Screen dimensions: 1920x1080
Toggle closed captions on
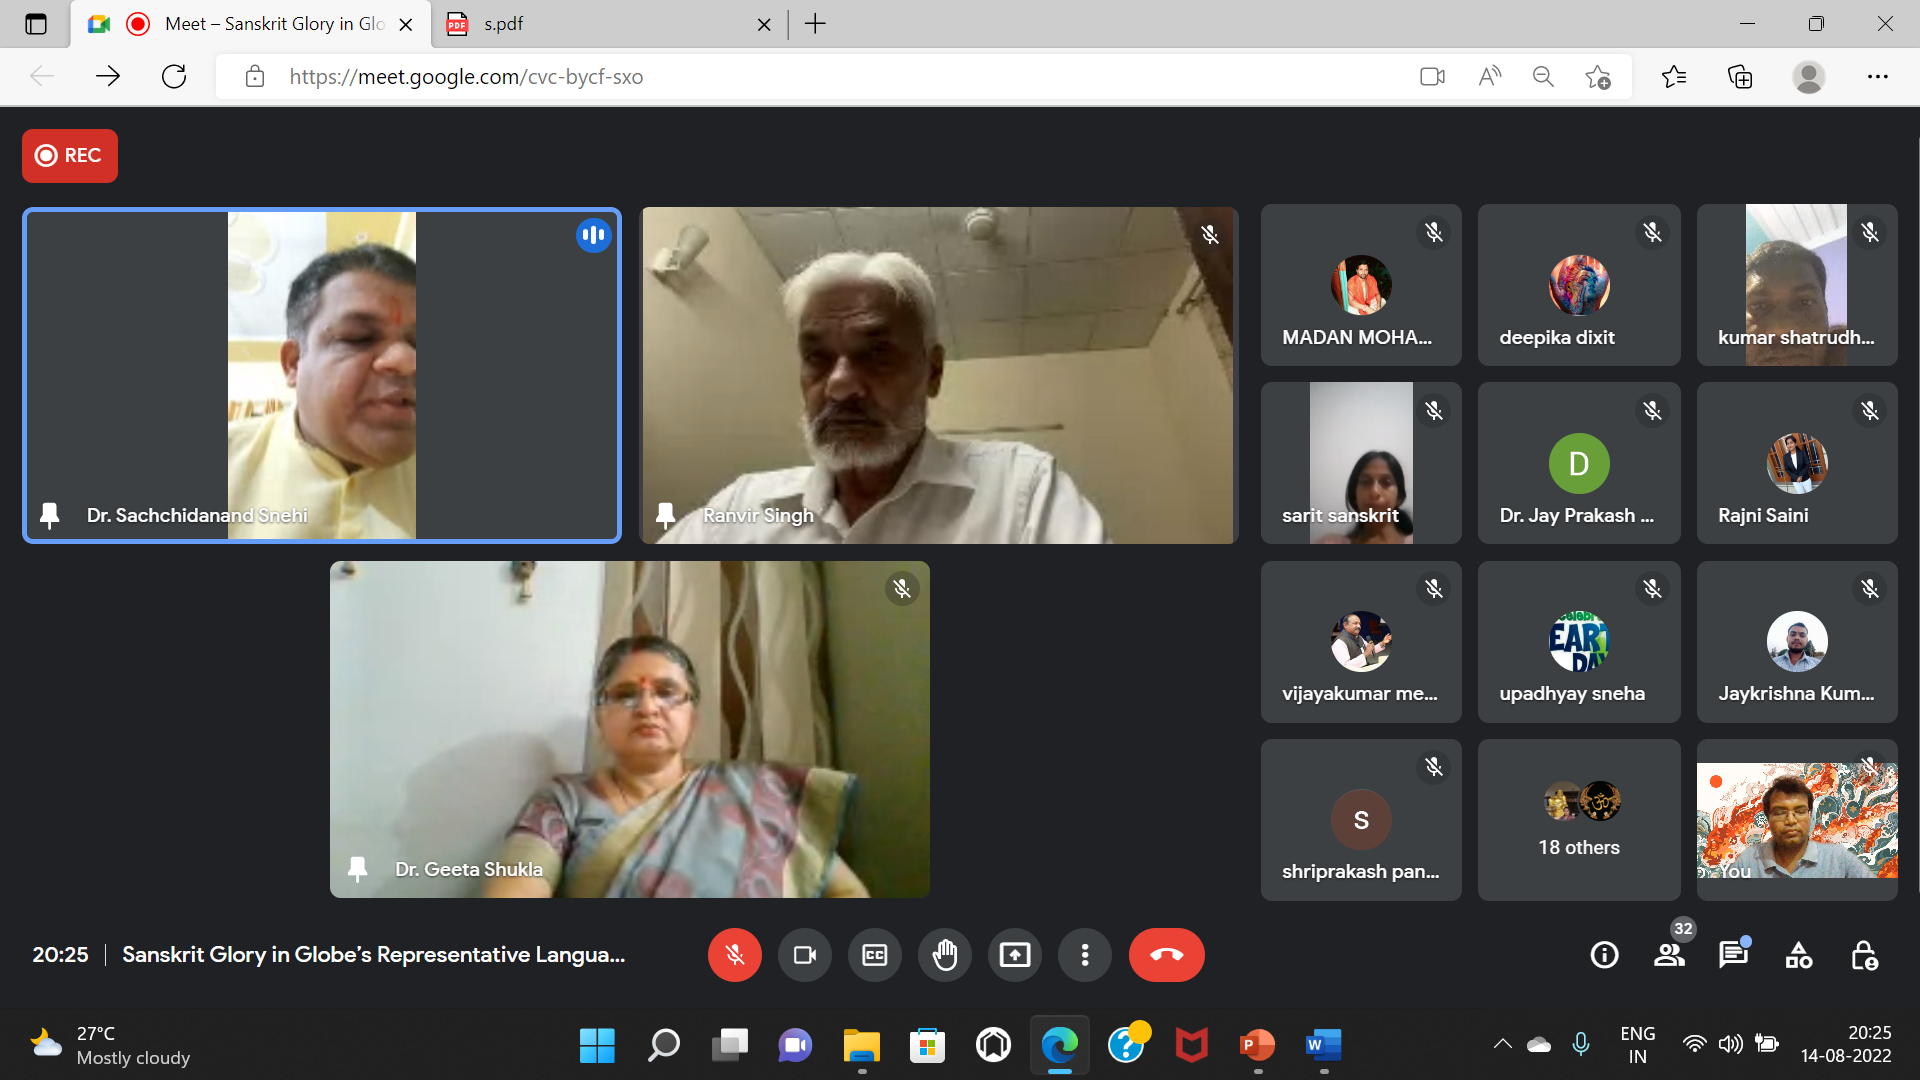click(x=874, y=955)
